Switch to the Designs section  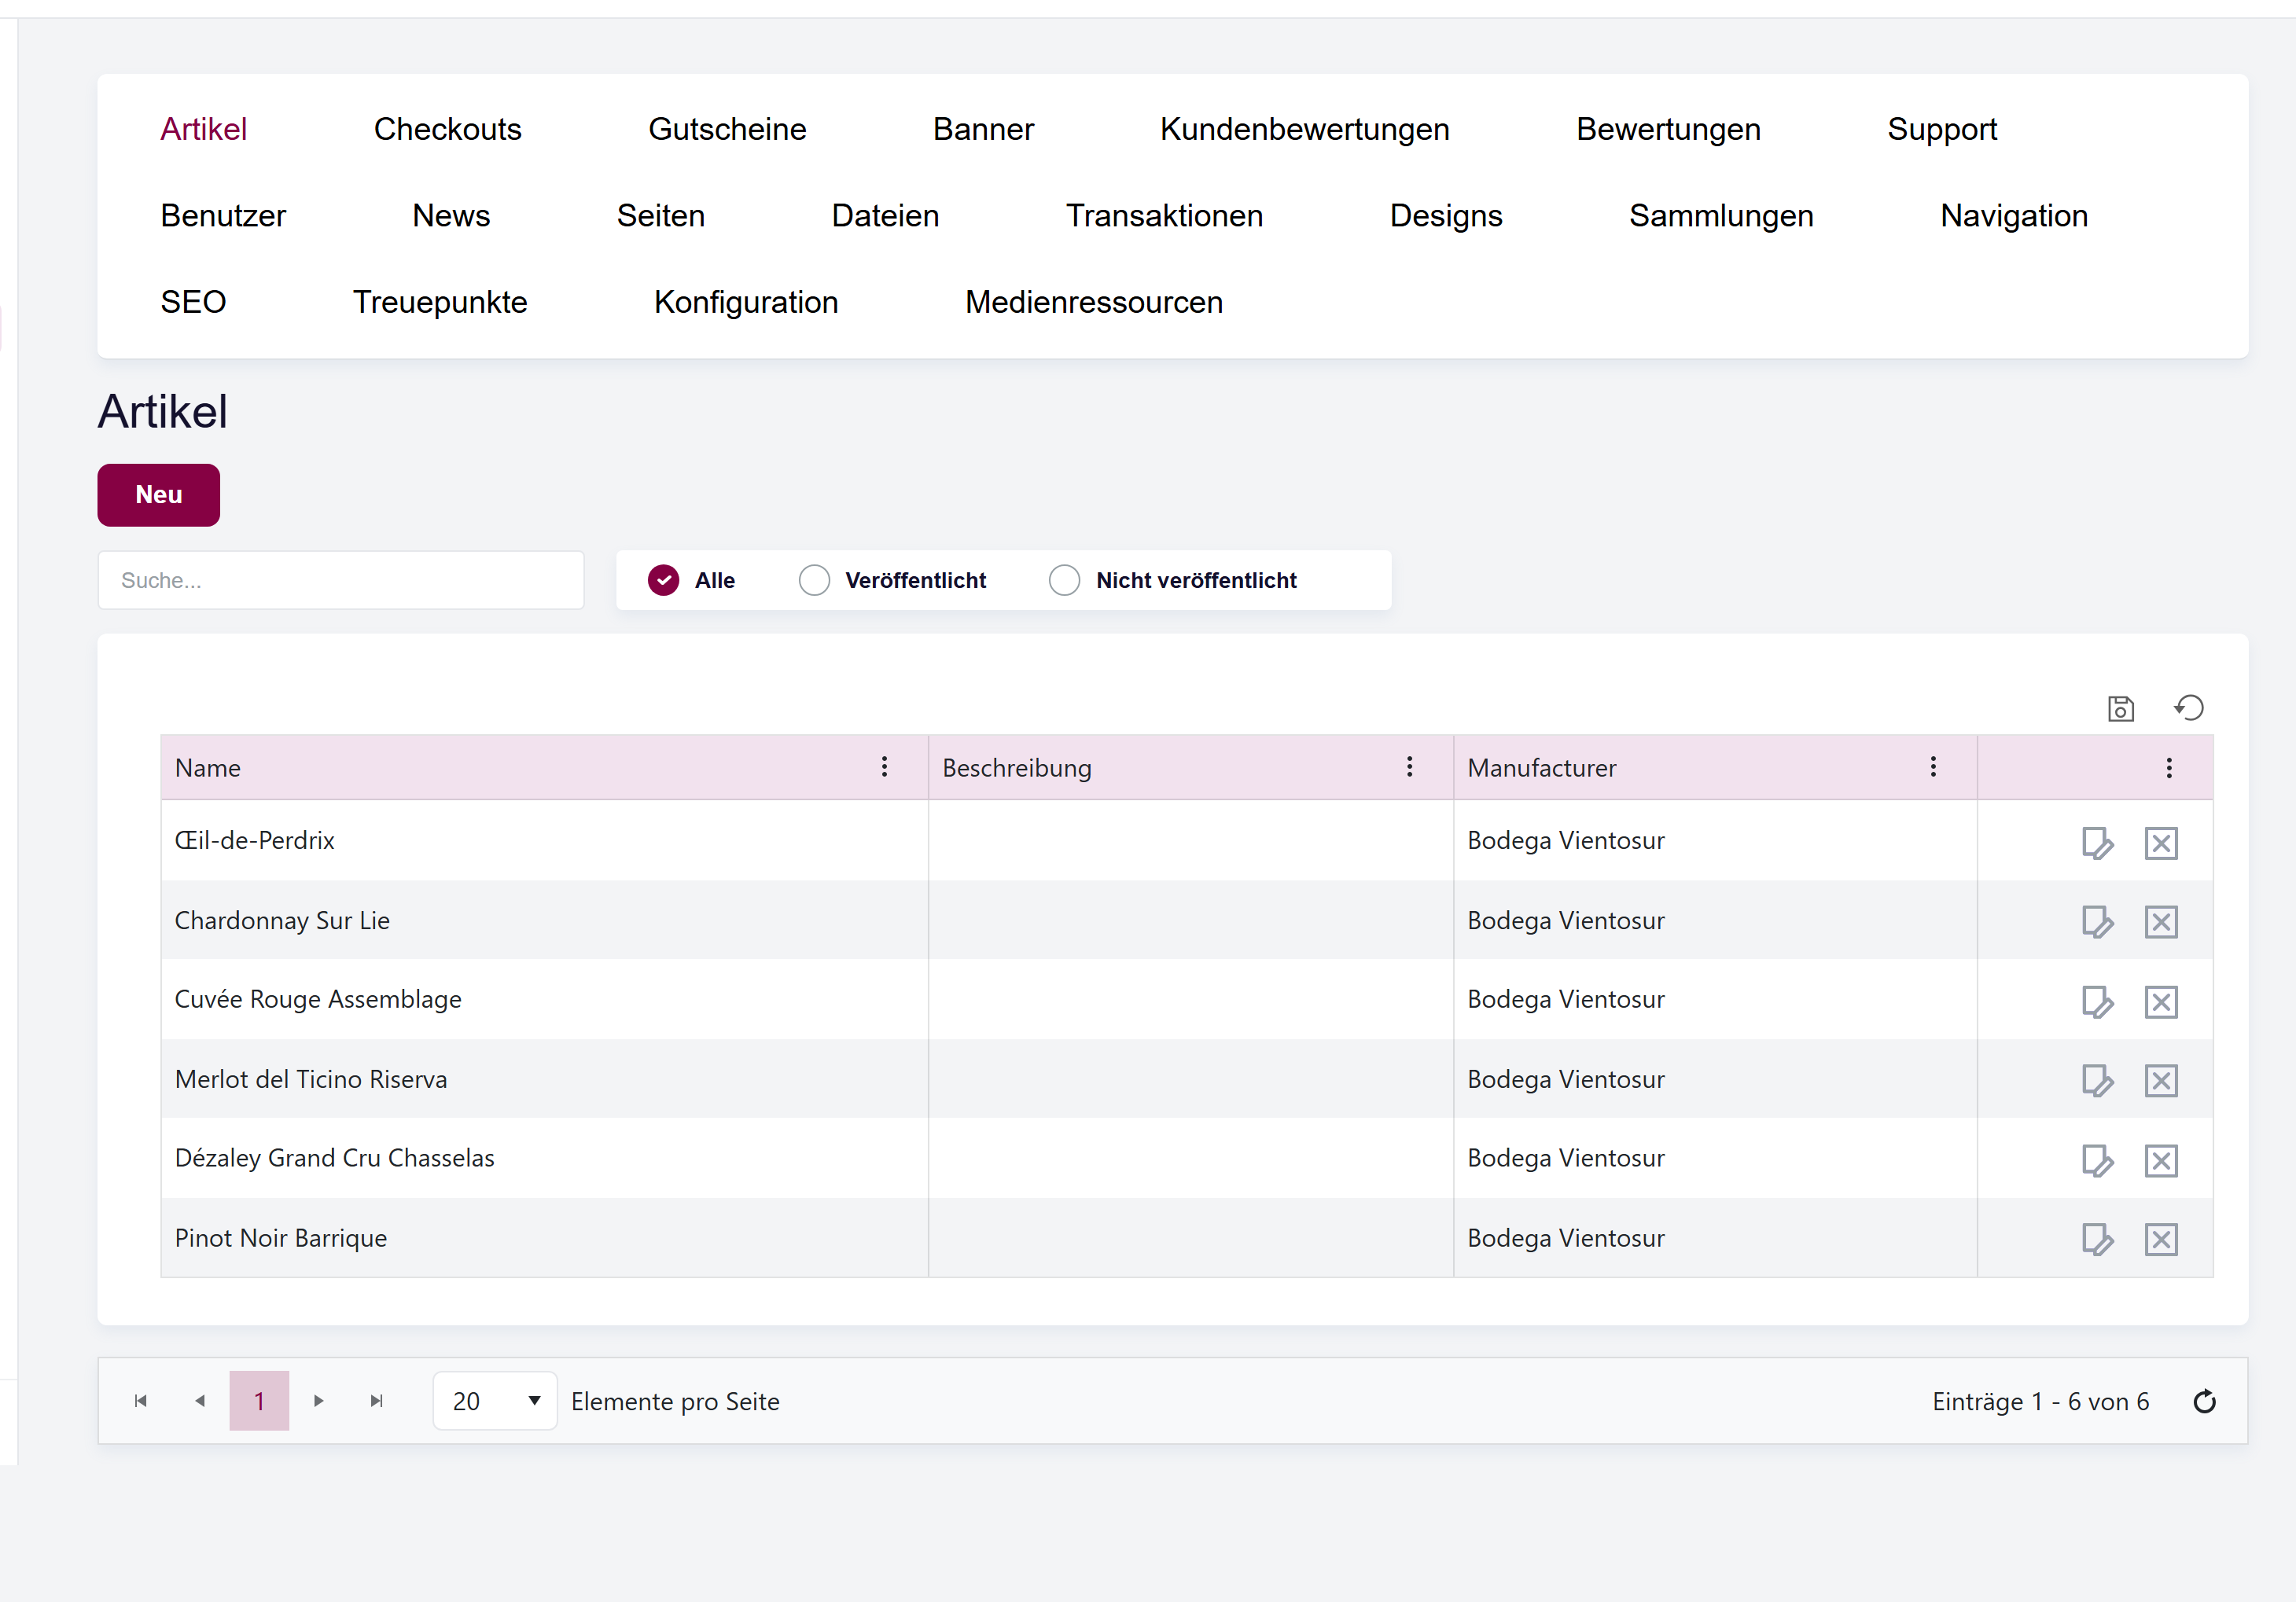click(1446, 215)
